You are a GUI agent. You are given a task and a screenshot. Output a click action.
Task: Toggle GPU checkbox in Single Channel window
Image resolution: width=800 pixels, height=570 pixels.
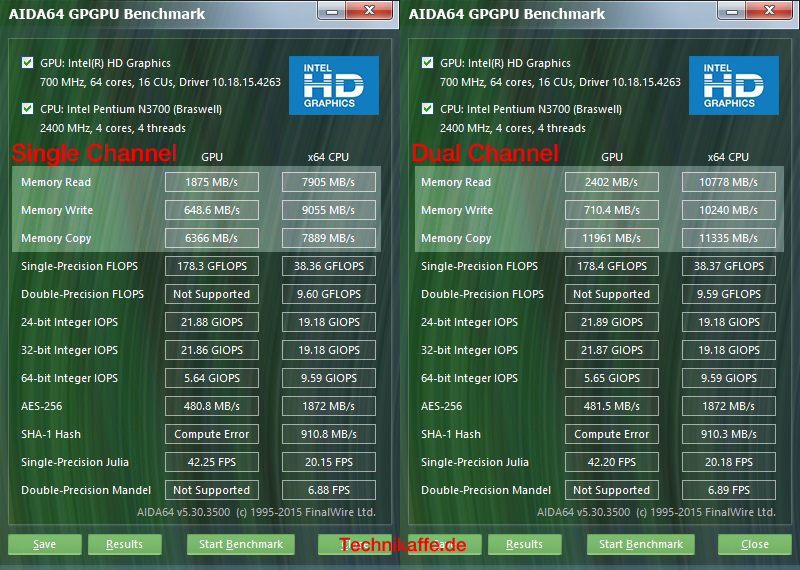pyautogui.click(x=28, y=63)
